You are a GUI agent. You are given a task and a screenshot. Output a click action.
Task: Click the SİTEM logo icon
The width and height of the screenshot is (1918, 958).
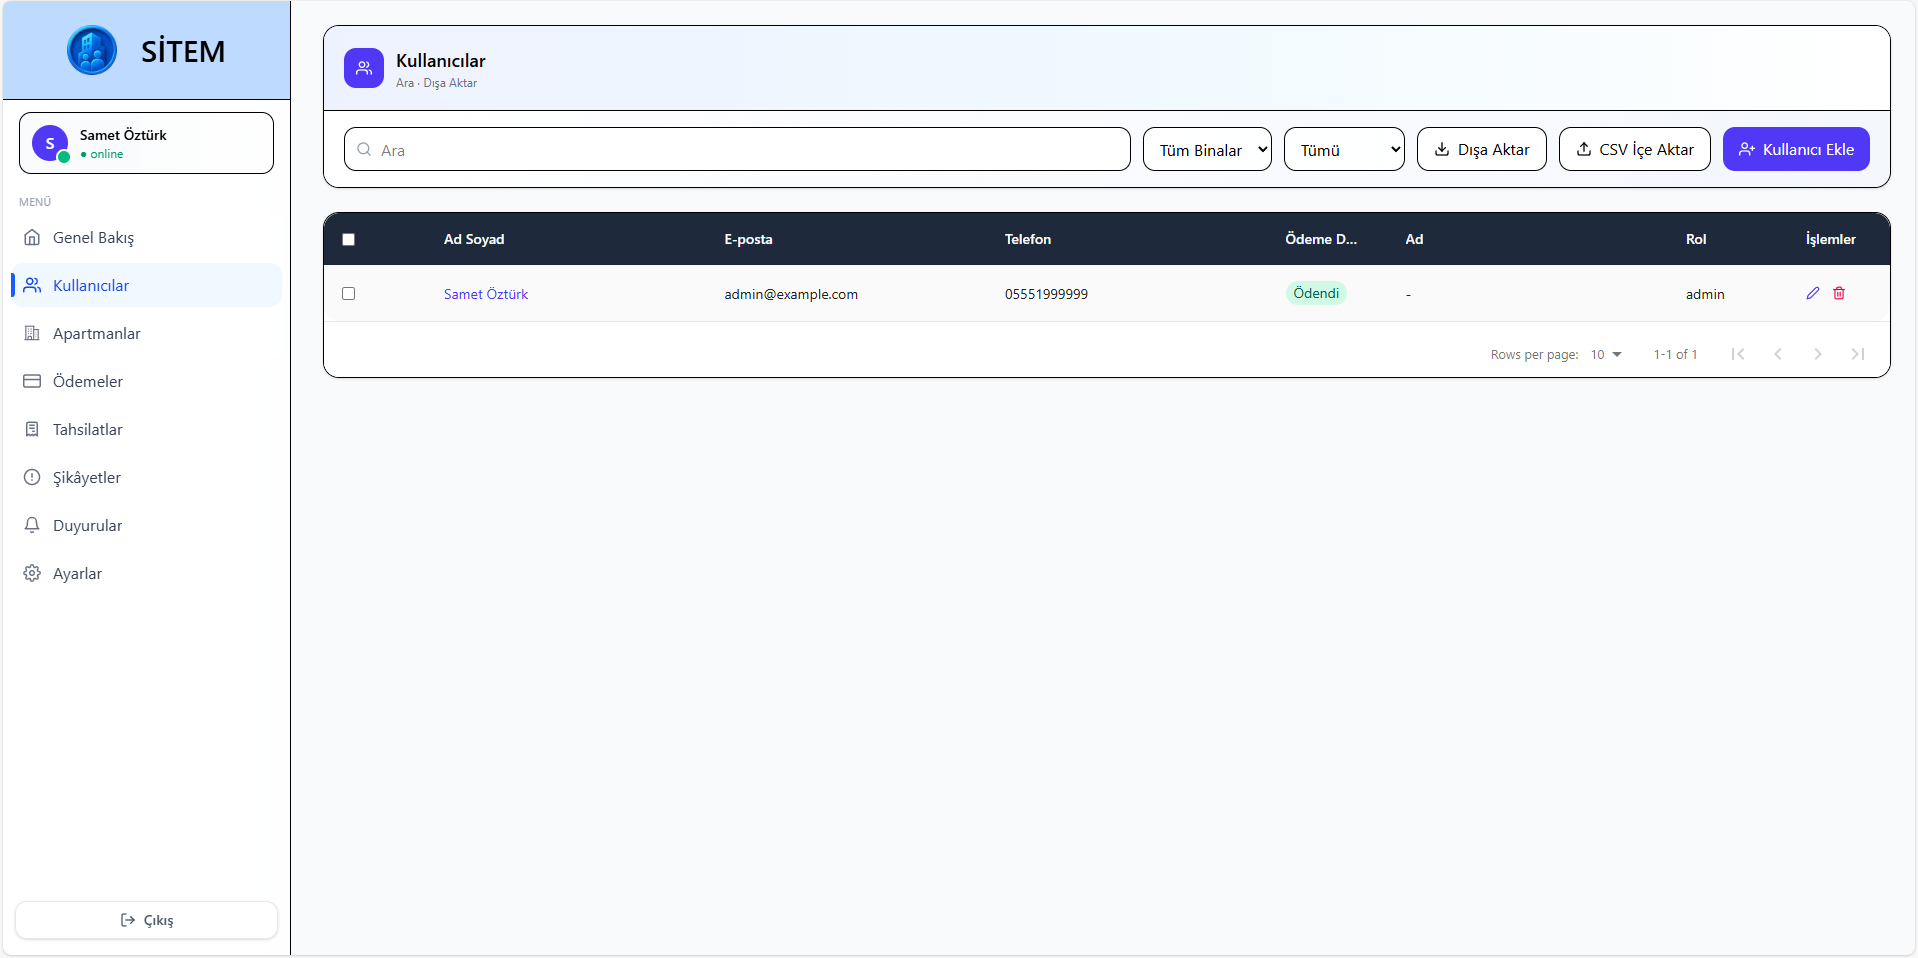pos(92,50)
